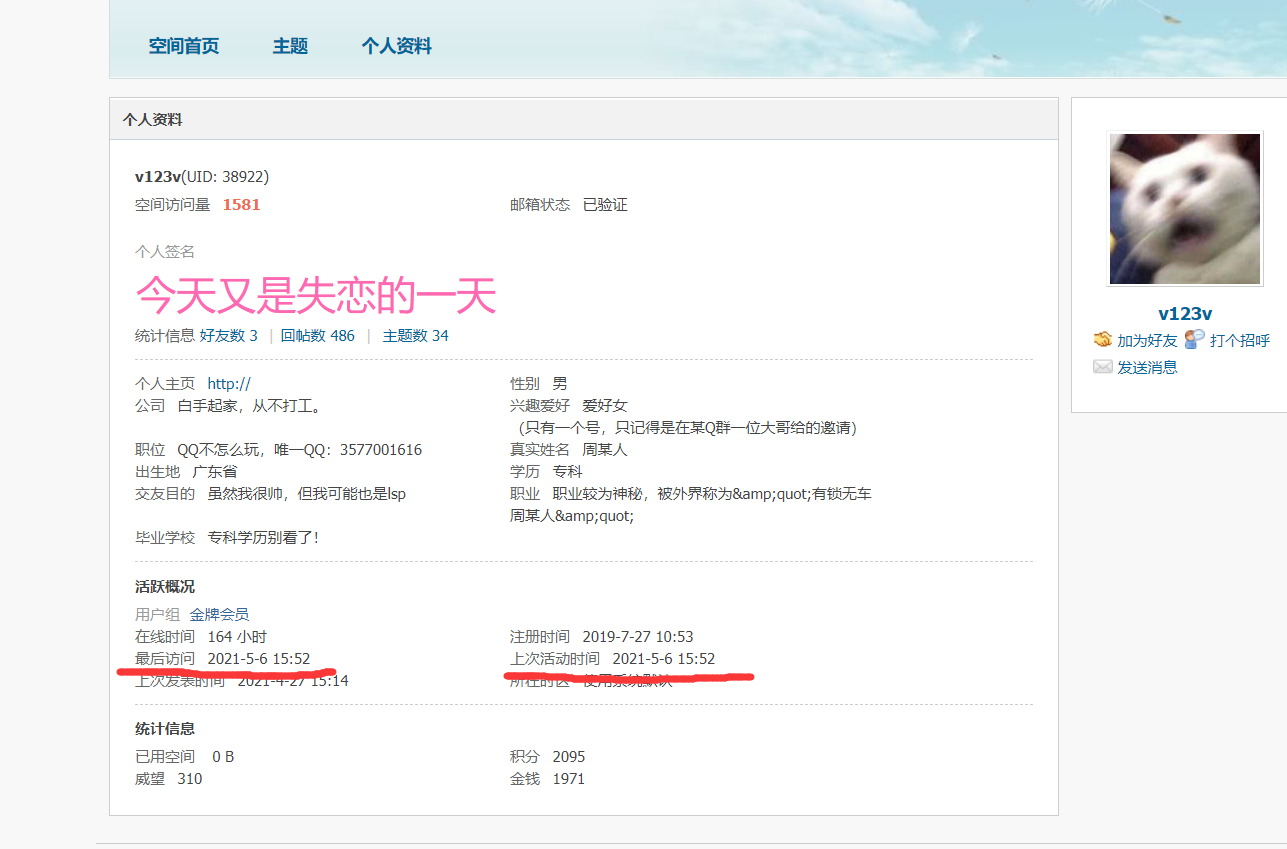Click the 加为好友 link text
1287x849 pixels.
point(1147,341)
